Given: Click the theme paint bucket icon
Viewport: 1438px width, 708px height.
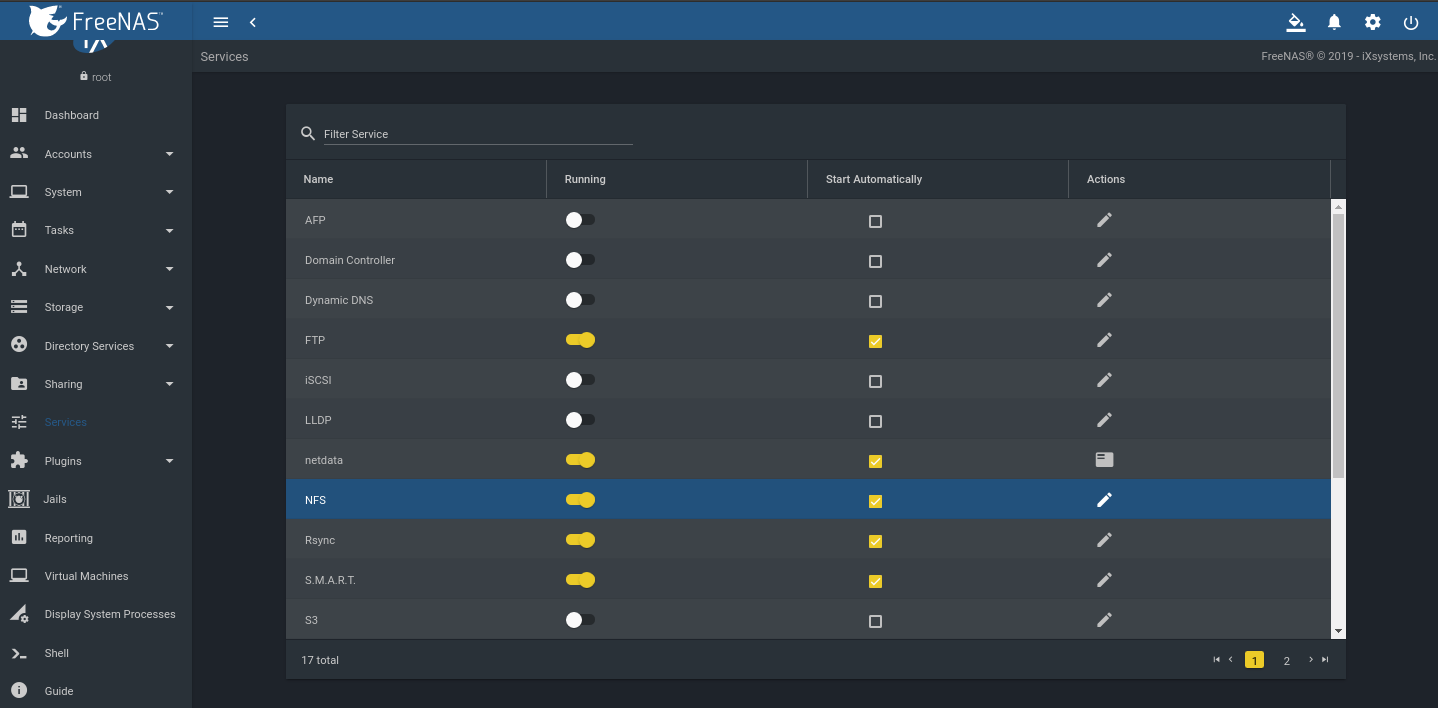Looking at the screenshot, I should 1295,22.
